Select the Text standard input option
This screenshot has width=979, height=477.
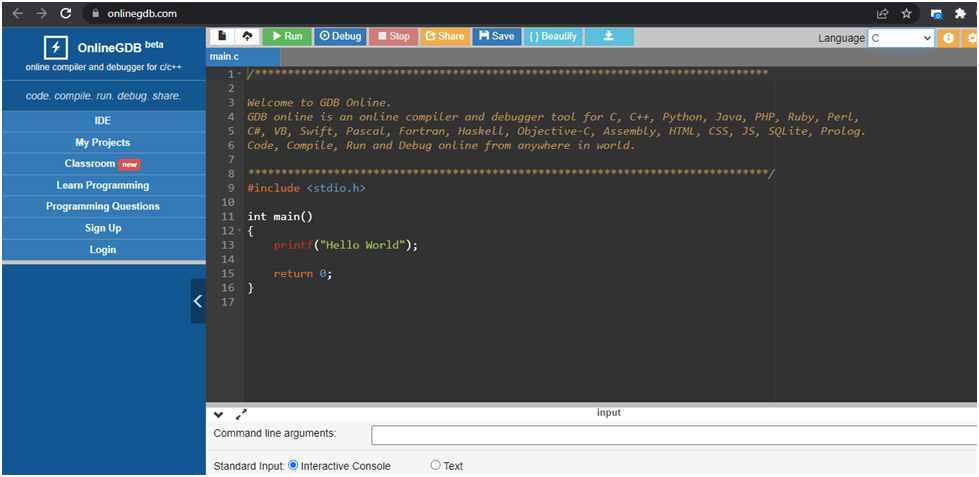click(x=435, y=465)
